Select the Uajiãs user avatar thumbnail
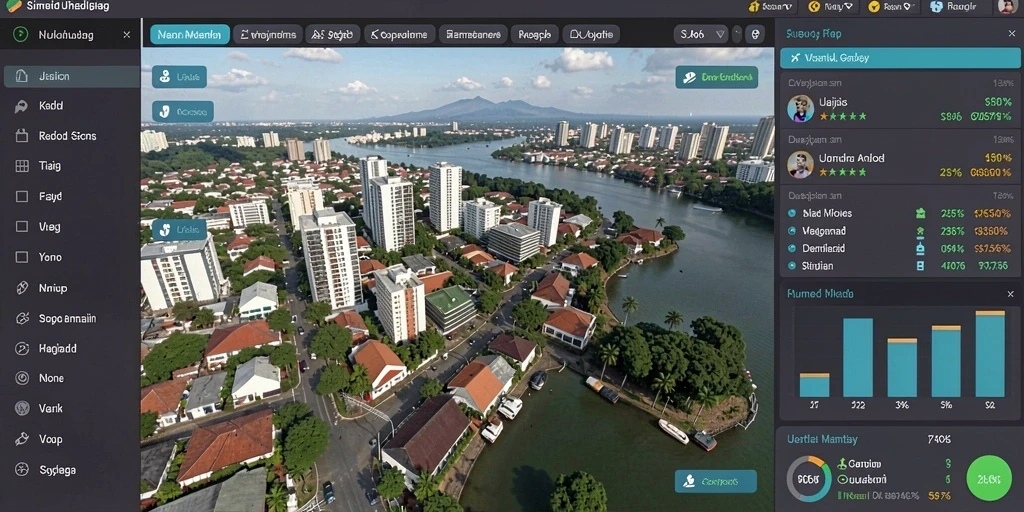1024x512 pixels. point(800,108)
